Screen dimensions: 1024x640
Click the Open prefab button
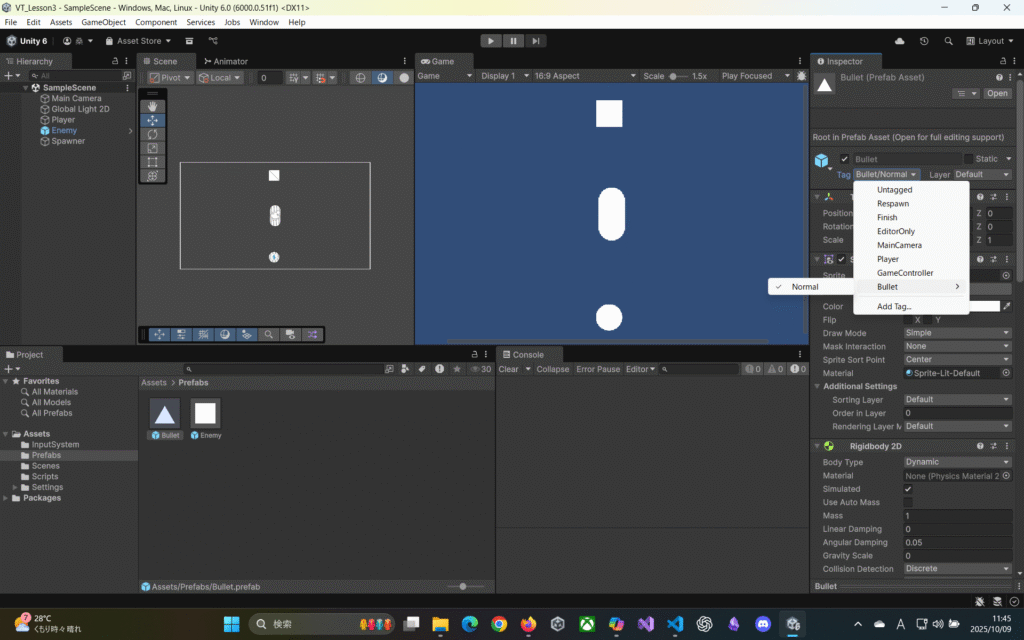click(x=997, y=93)
